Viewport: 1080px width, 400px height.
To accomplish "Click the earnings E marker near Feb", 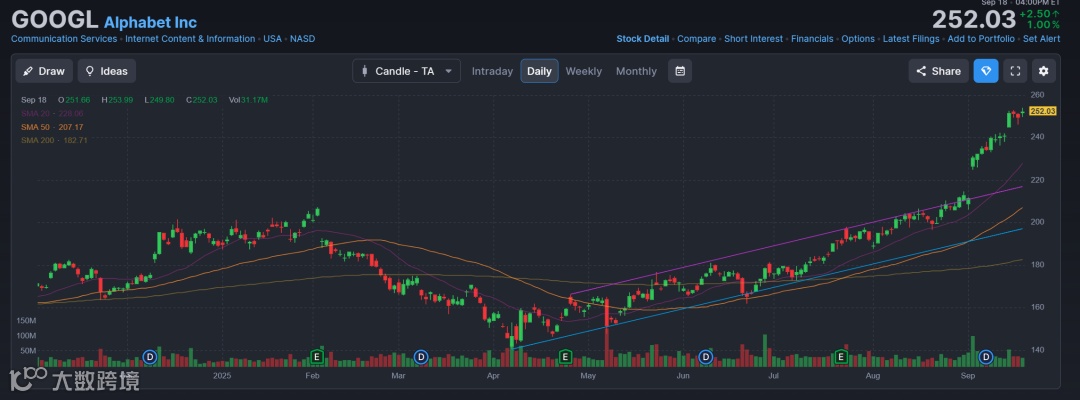I will click(x=317, y=357).
